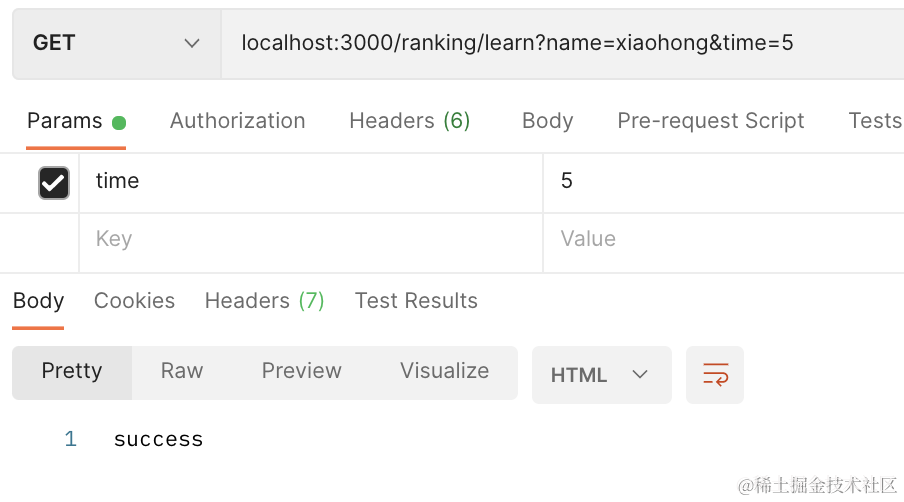Switch to the Authorization tab

[x=237, y=121]
